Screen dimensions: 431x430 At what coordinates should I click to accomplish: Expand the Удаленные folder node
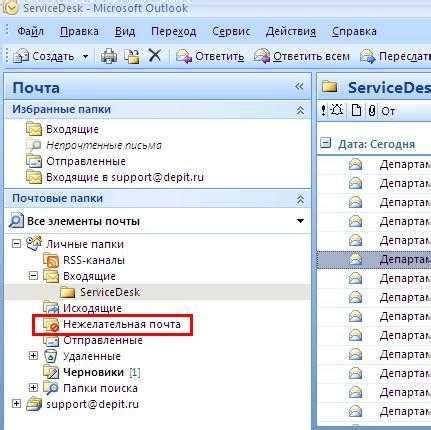click(x=33, y=356)
